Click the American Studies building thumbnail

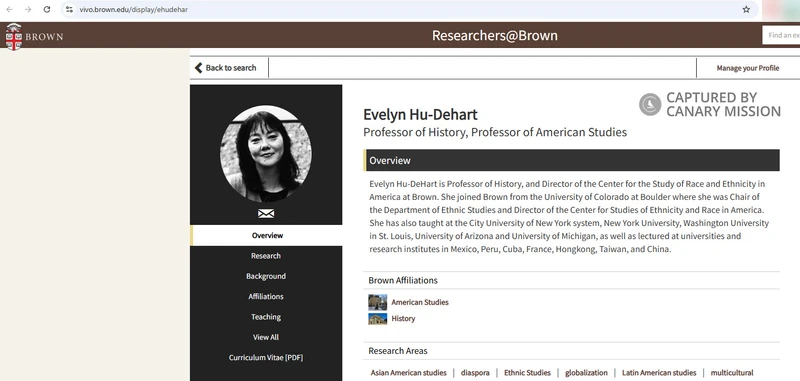coord(378,302)
